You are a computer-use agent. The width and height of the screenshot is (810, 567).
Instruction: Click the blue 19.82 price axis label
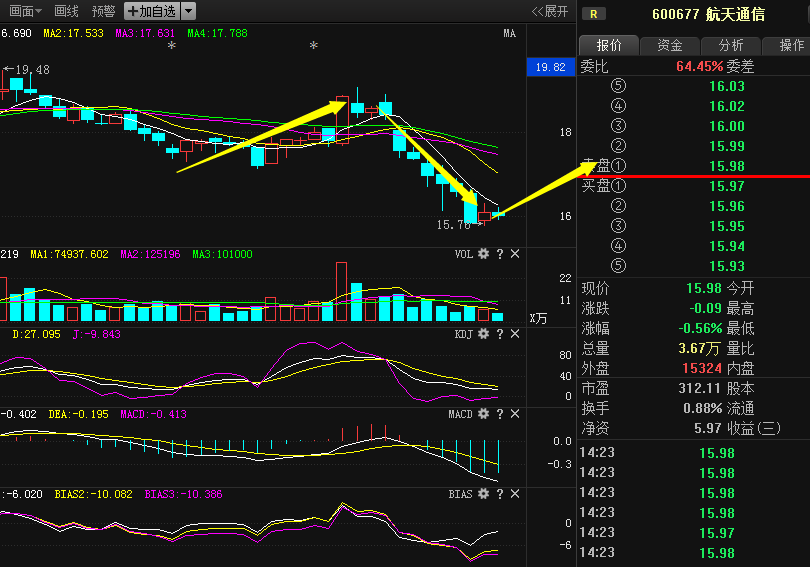(x=551, y=67)
